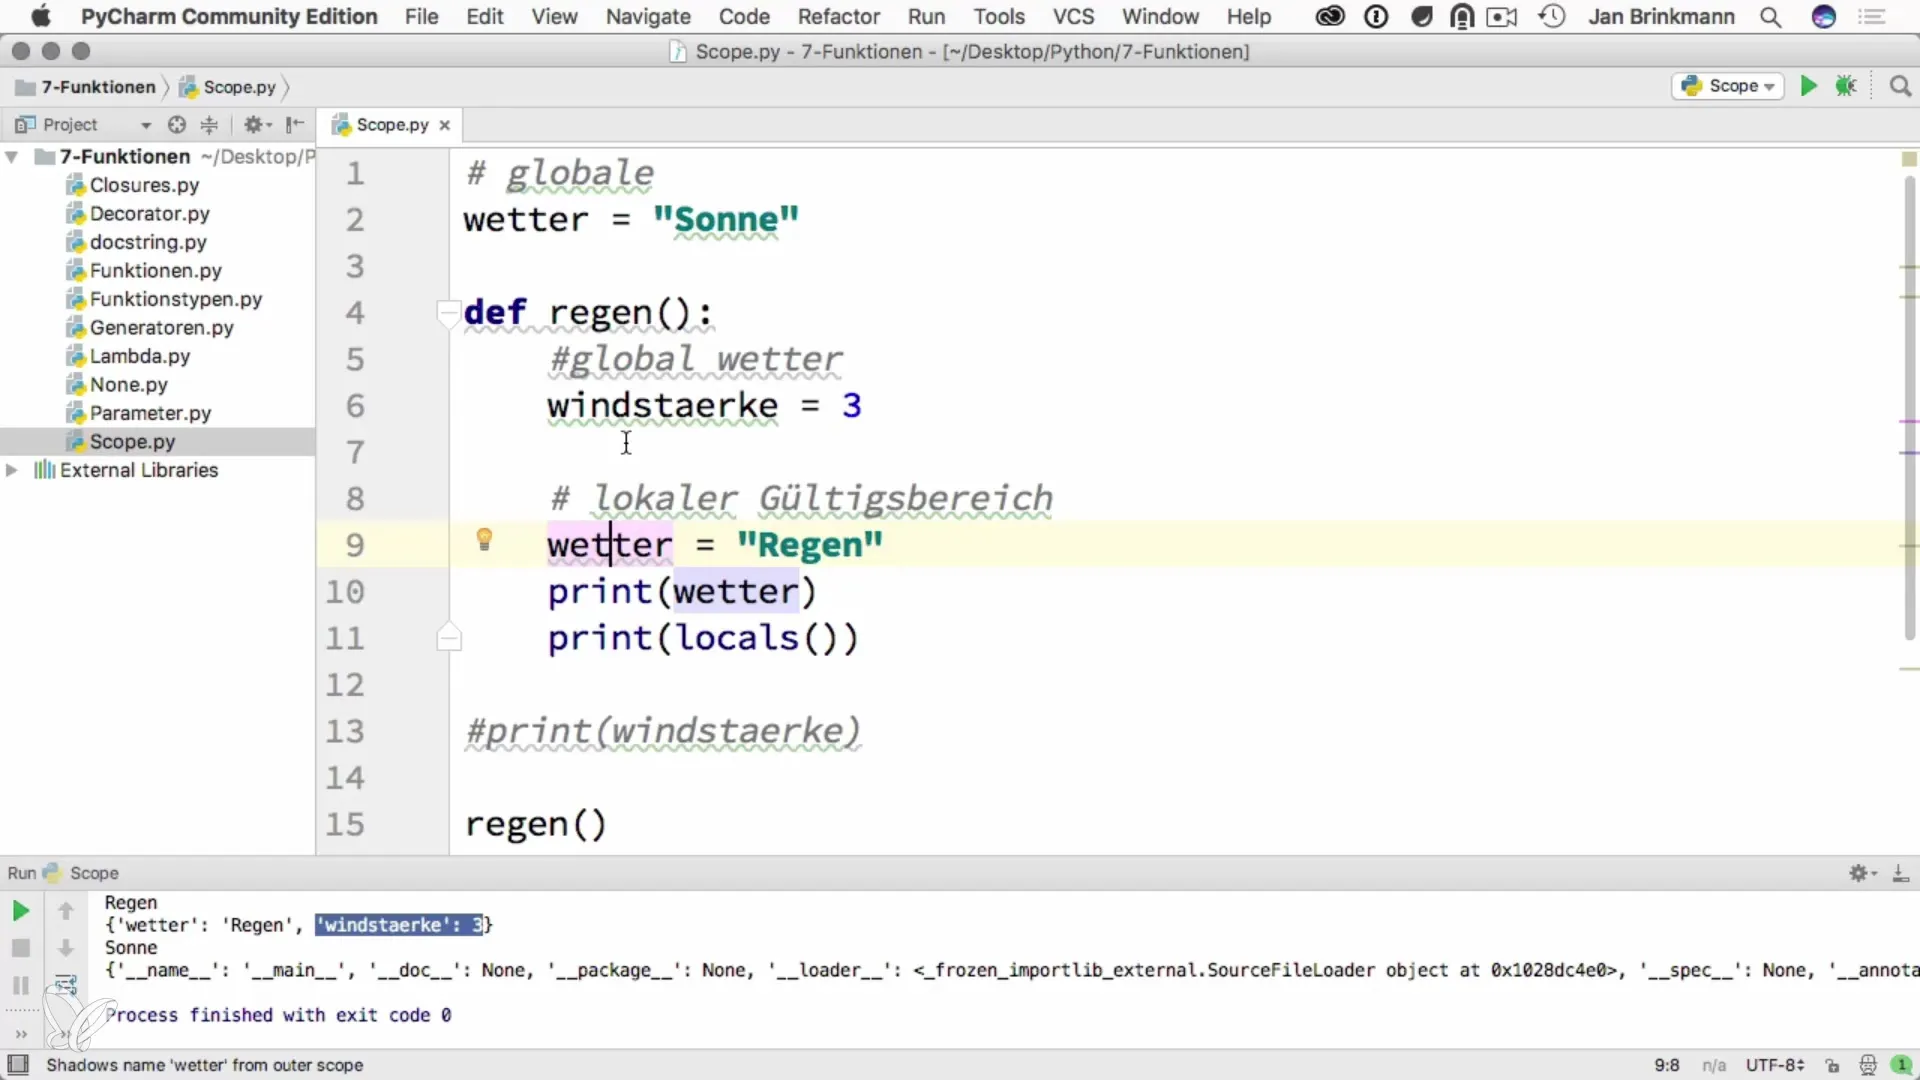Show more Run panel actions chevron
1920x1080 pixels.
(x=20, y=1034)
